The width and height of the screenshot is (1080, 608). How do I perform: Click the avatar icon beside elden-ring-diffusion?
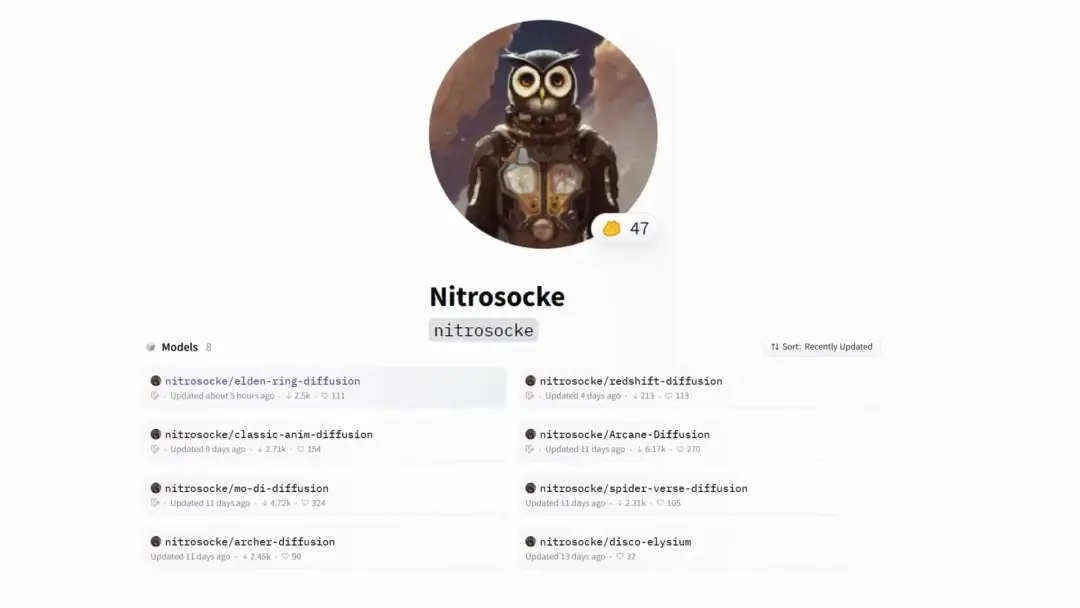pos(156,381)
